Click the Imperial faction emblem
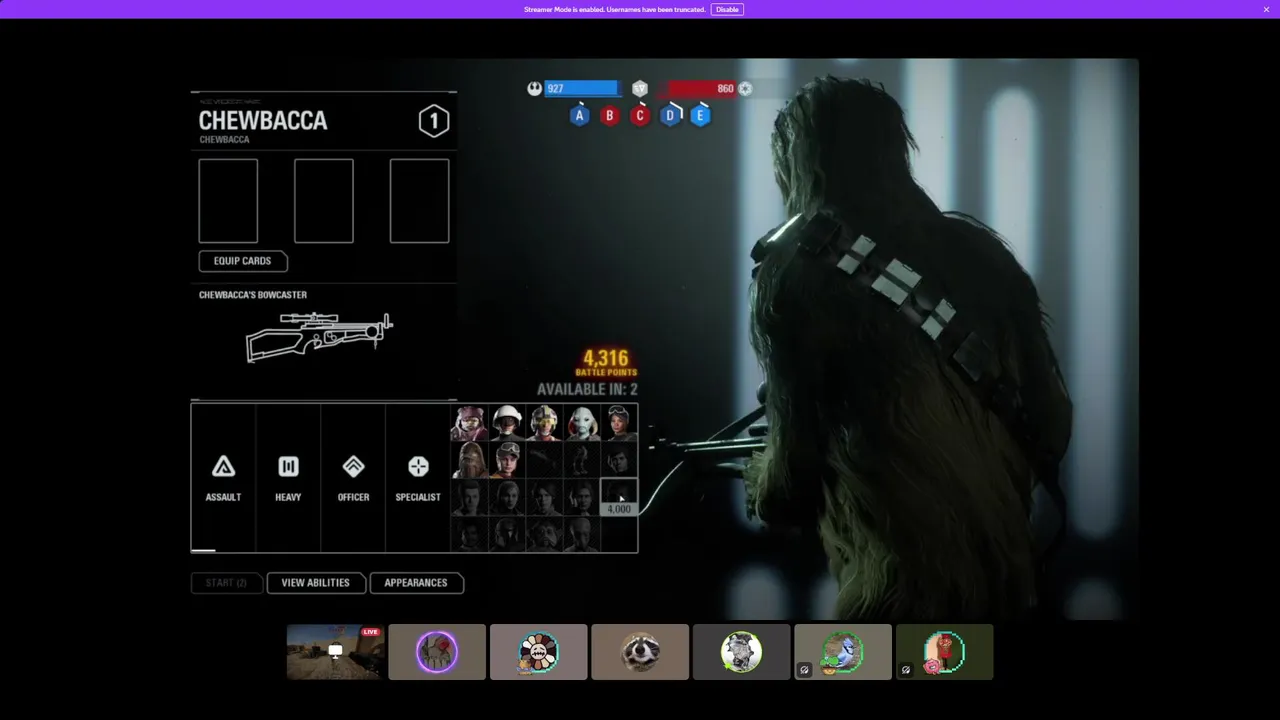 (745, 88)
